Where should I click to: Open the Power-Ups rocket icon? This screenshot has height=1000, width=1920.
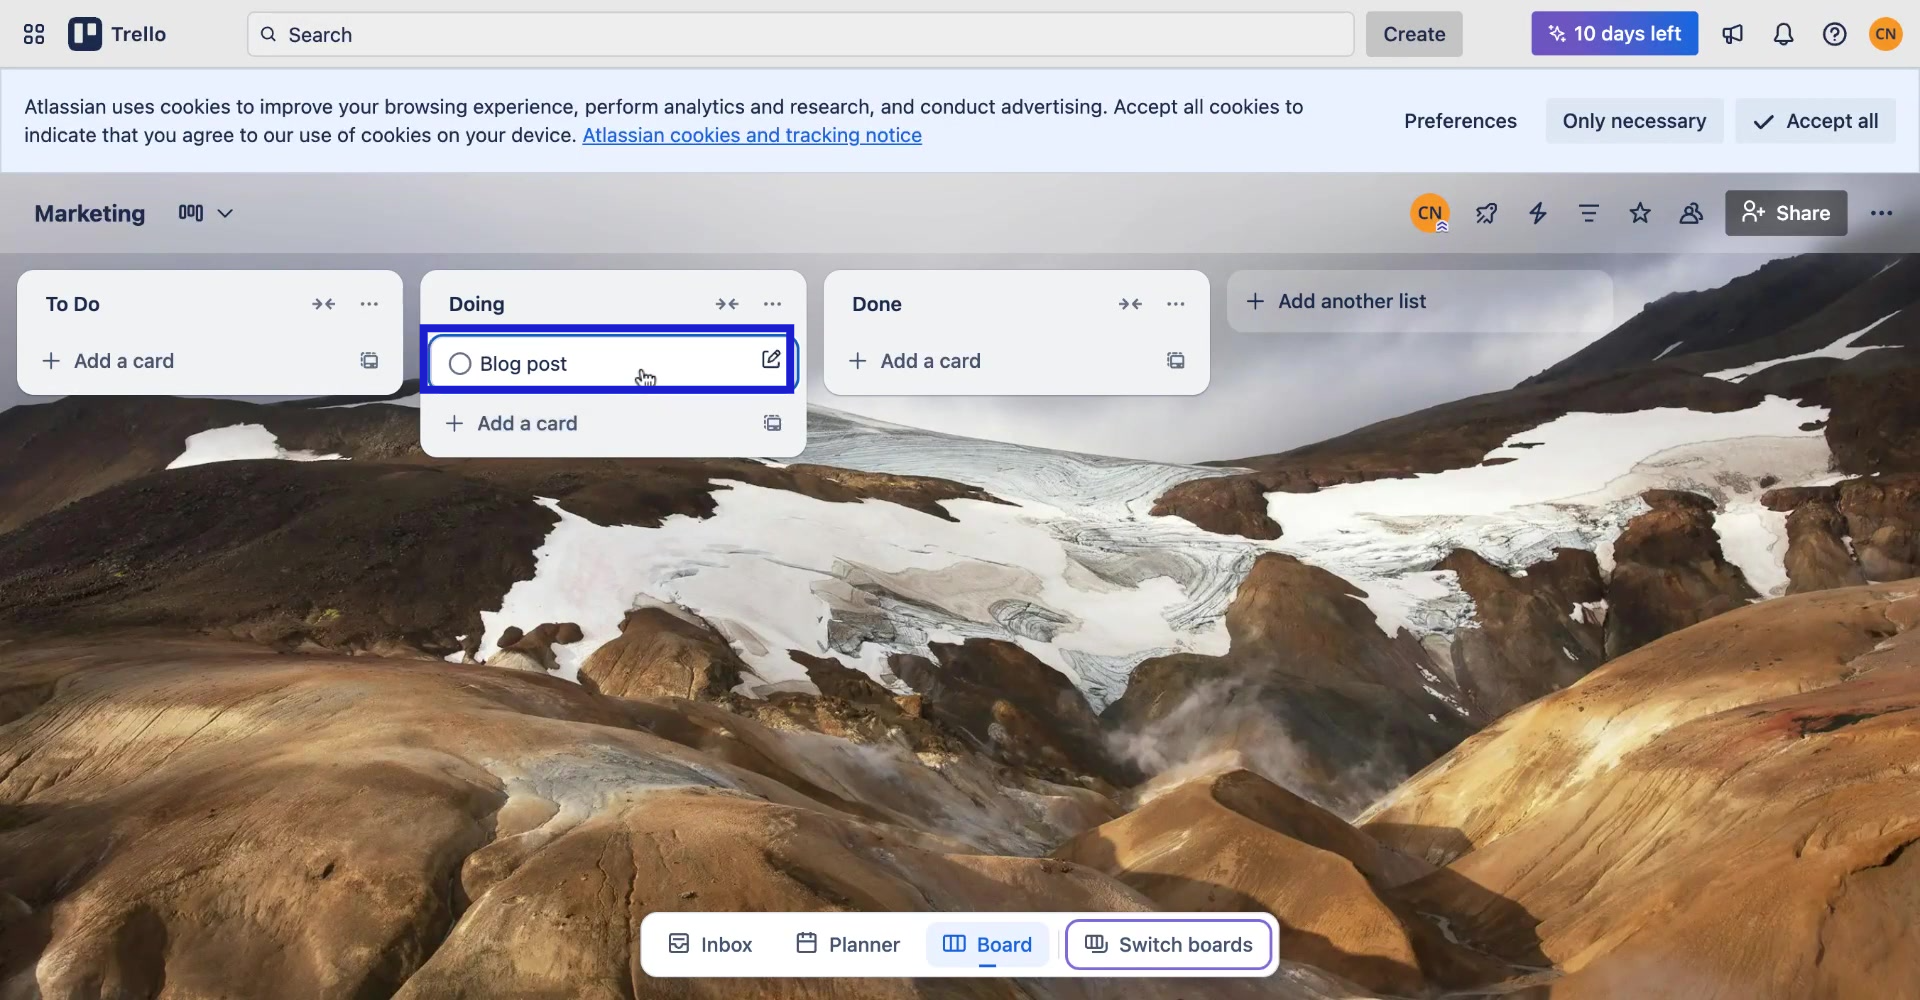tap(1487, 213)
